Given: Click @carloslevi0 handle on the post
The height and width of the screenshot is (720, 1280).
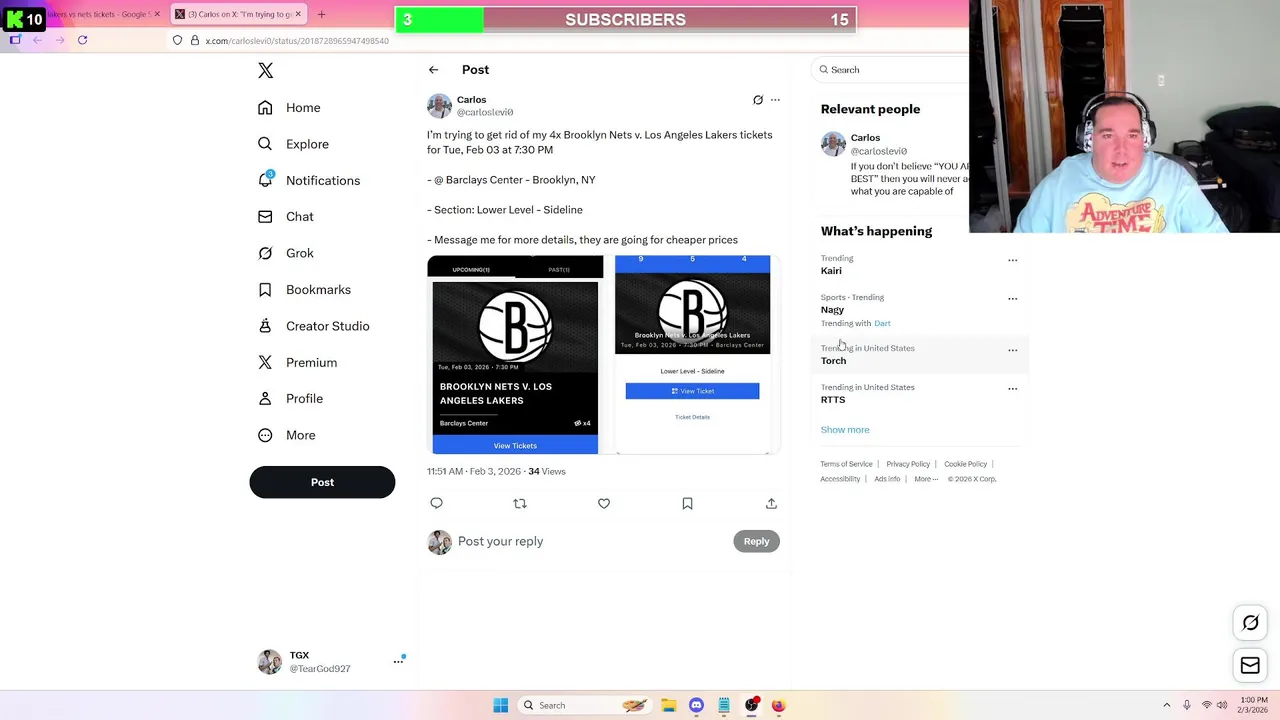Looking at the screenshot, I should [x=485, y=112].
